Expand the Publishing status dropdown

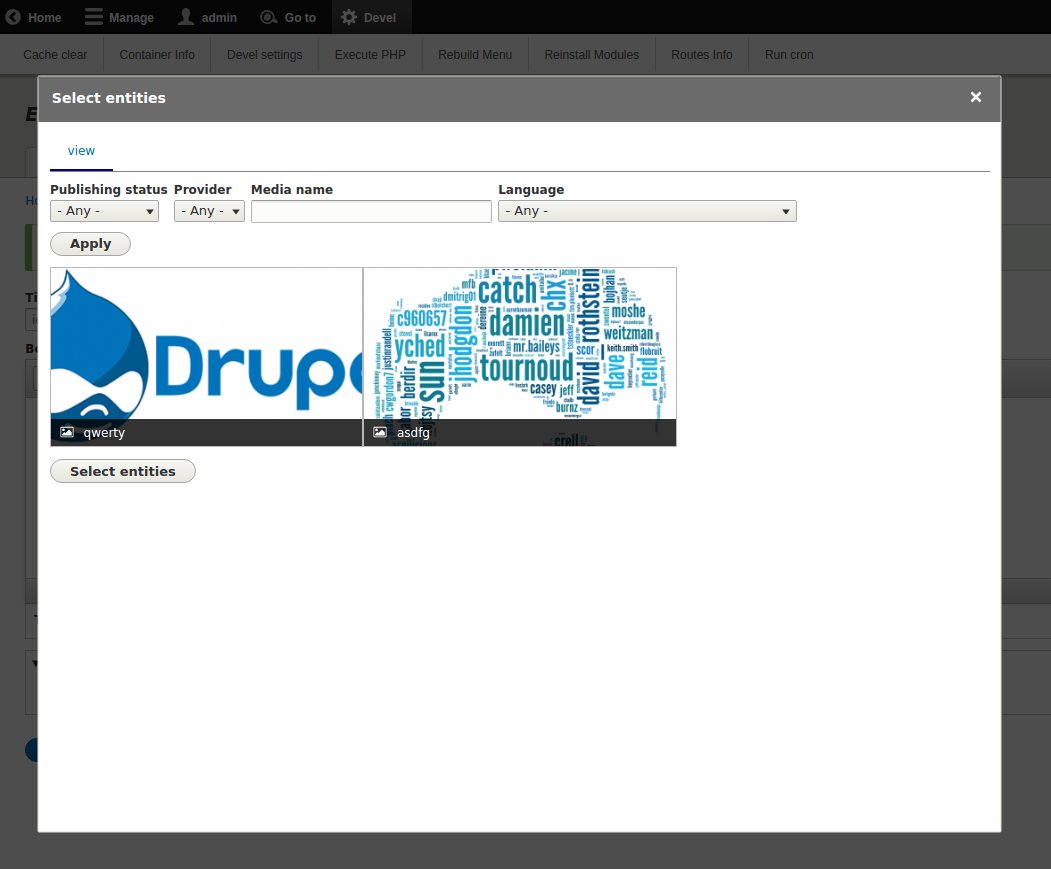pos(104,211)
